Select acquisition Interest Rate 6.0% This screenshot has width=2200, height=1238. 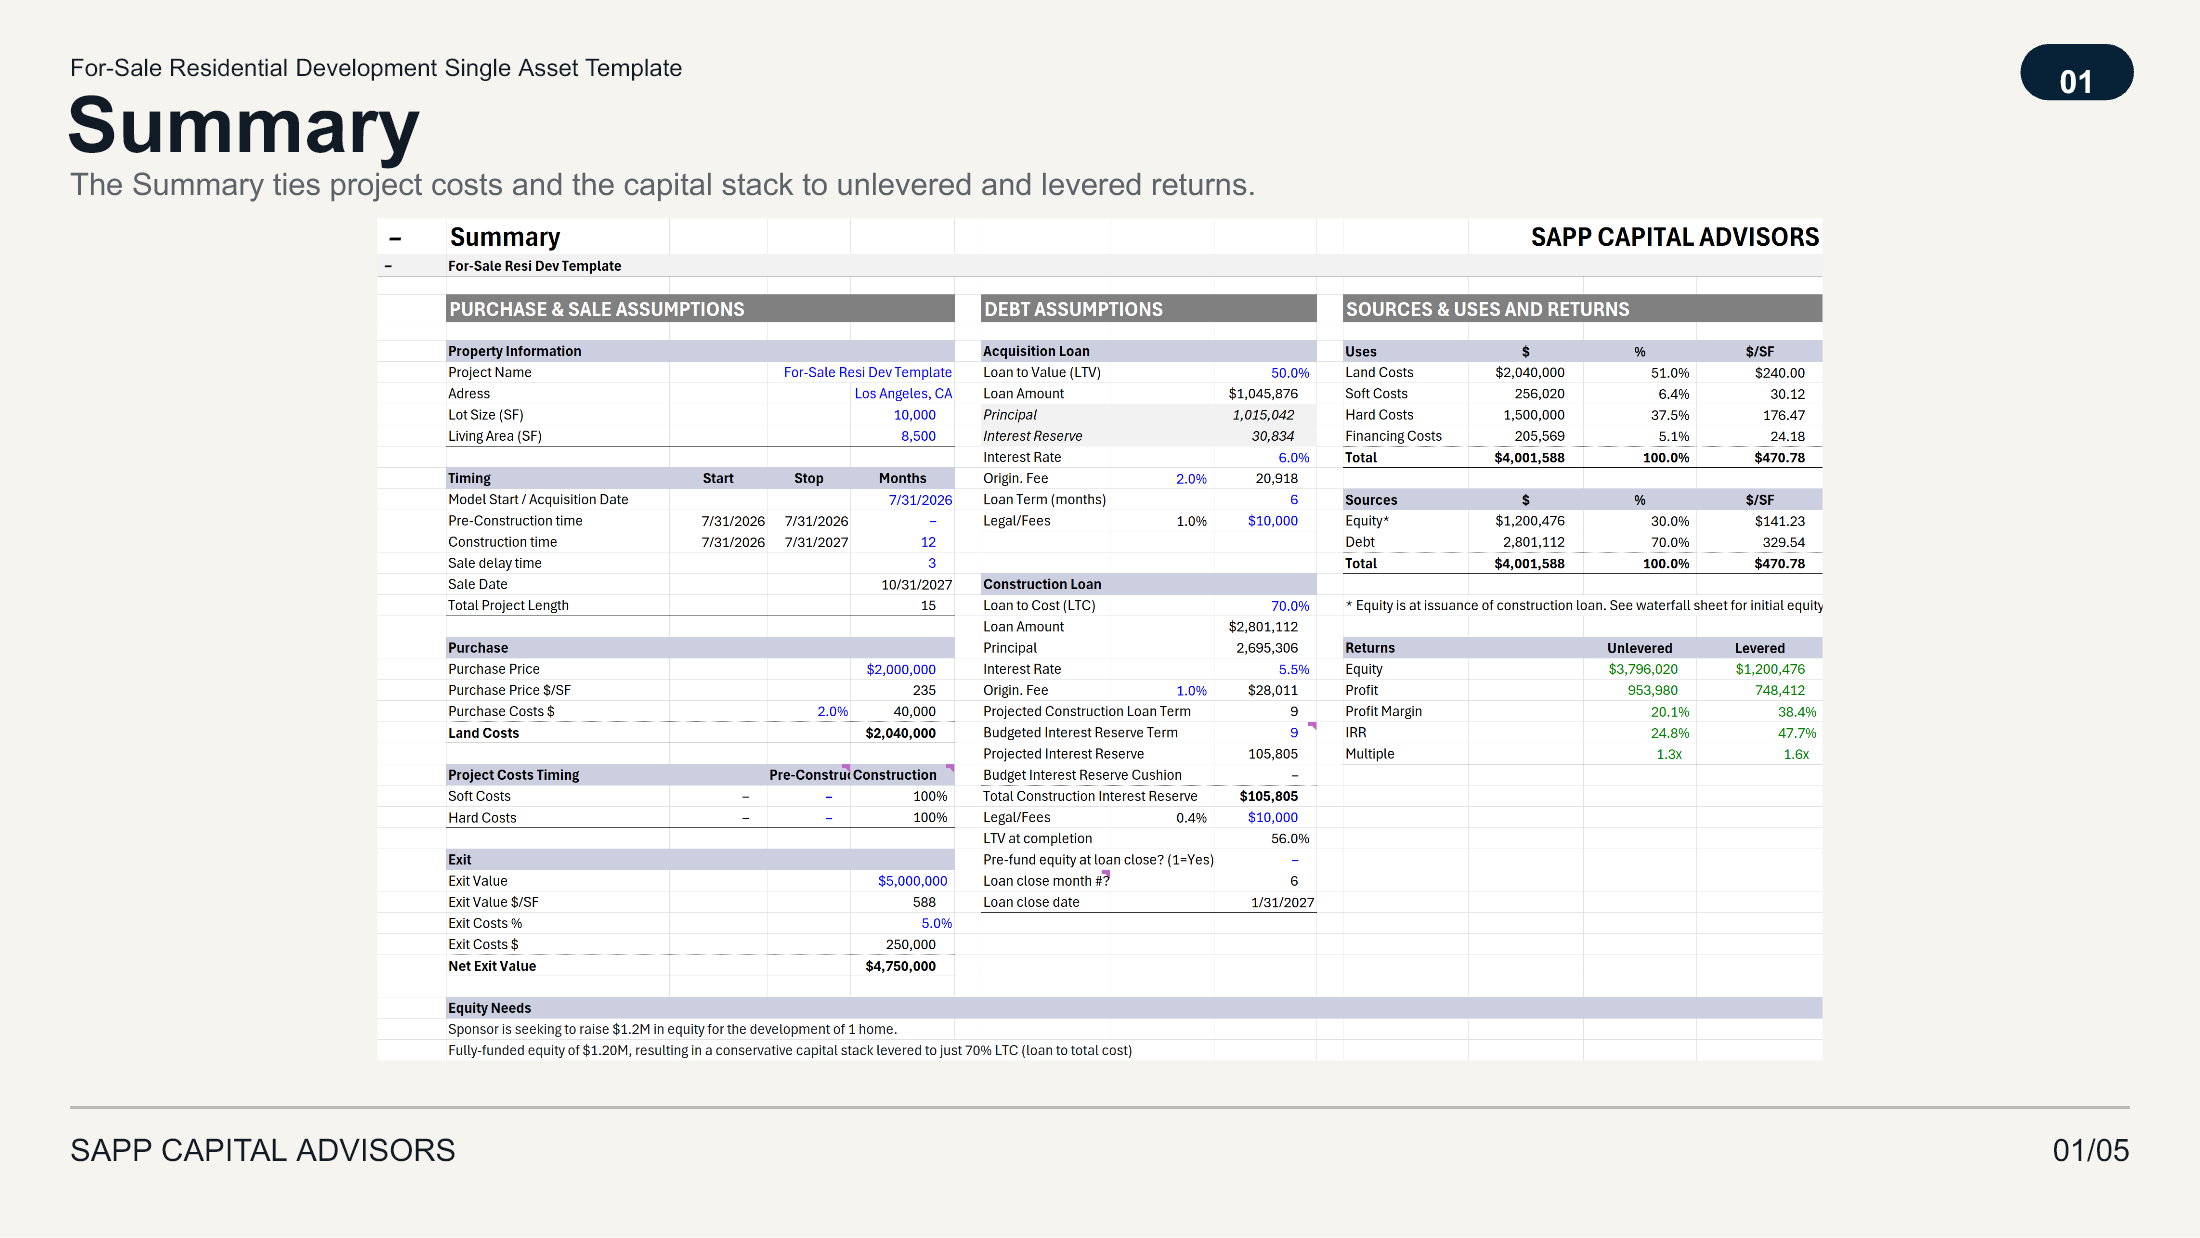click(x=1293, y=457)
